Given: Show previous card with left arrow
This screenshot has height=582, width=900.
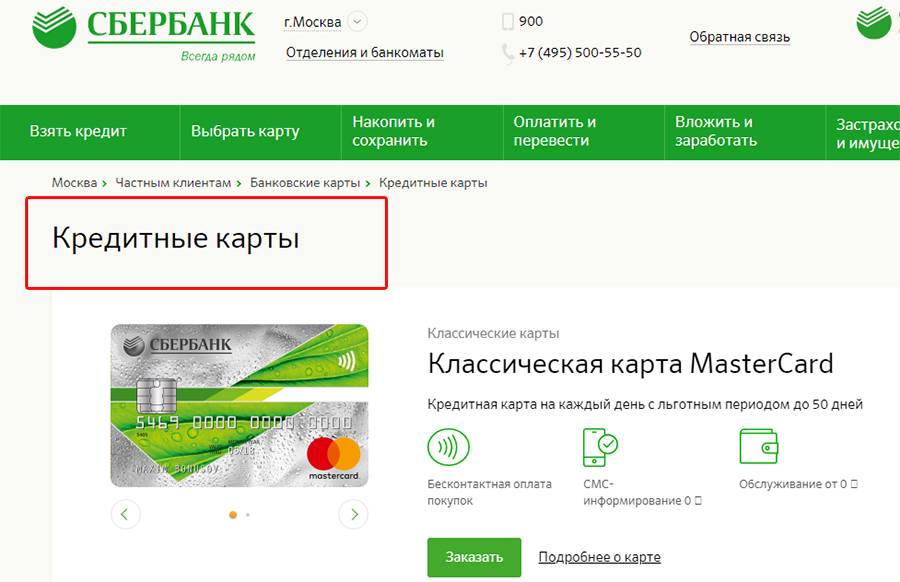Looking at the screenshot, I should point(125,514).
